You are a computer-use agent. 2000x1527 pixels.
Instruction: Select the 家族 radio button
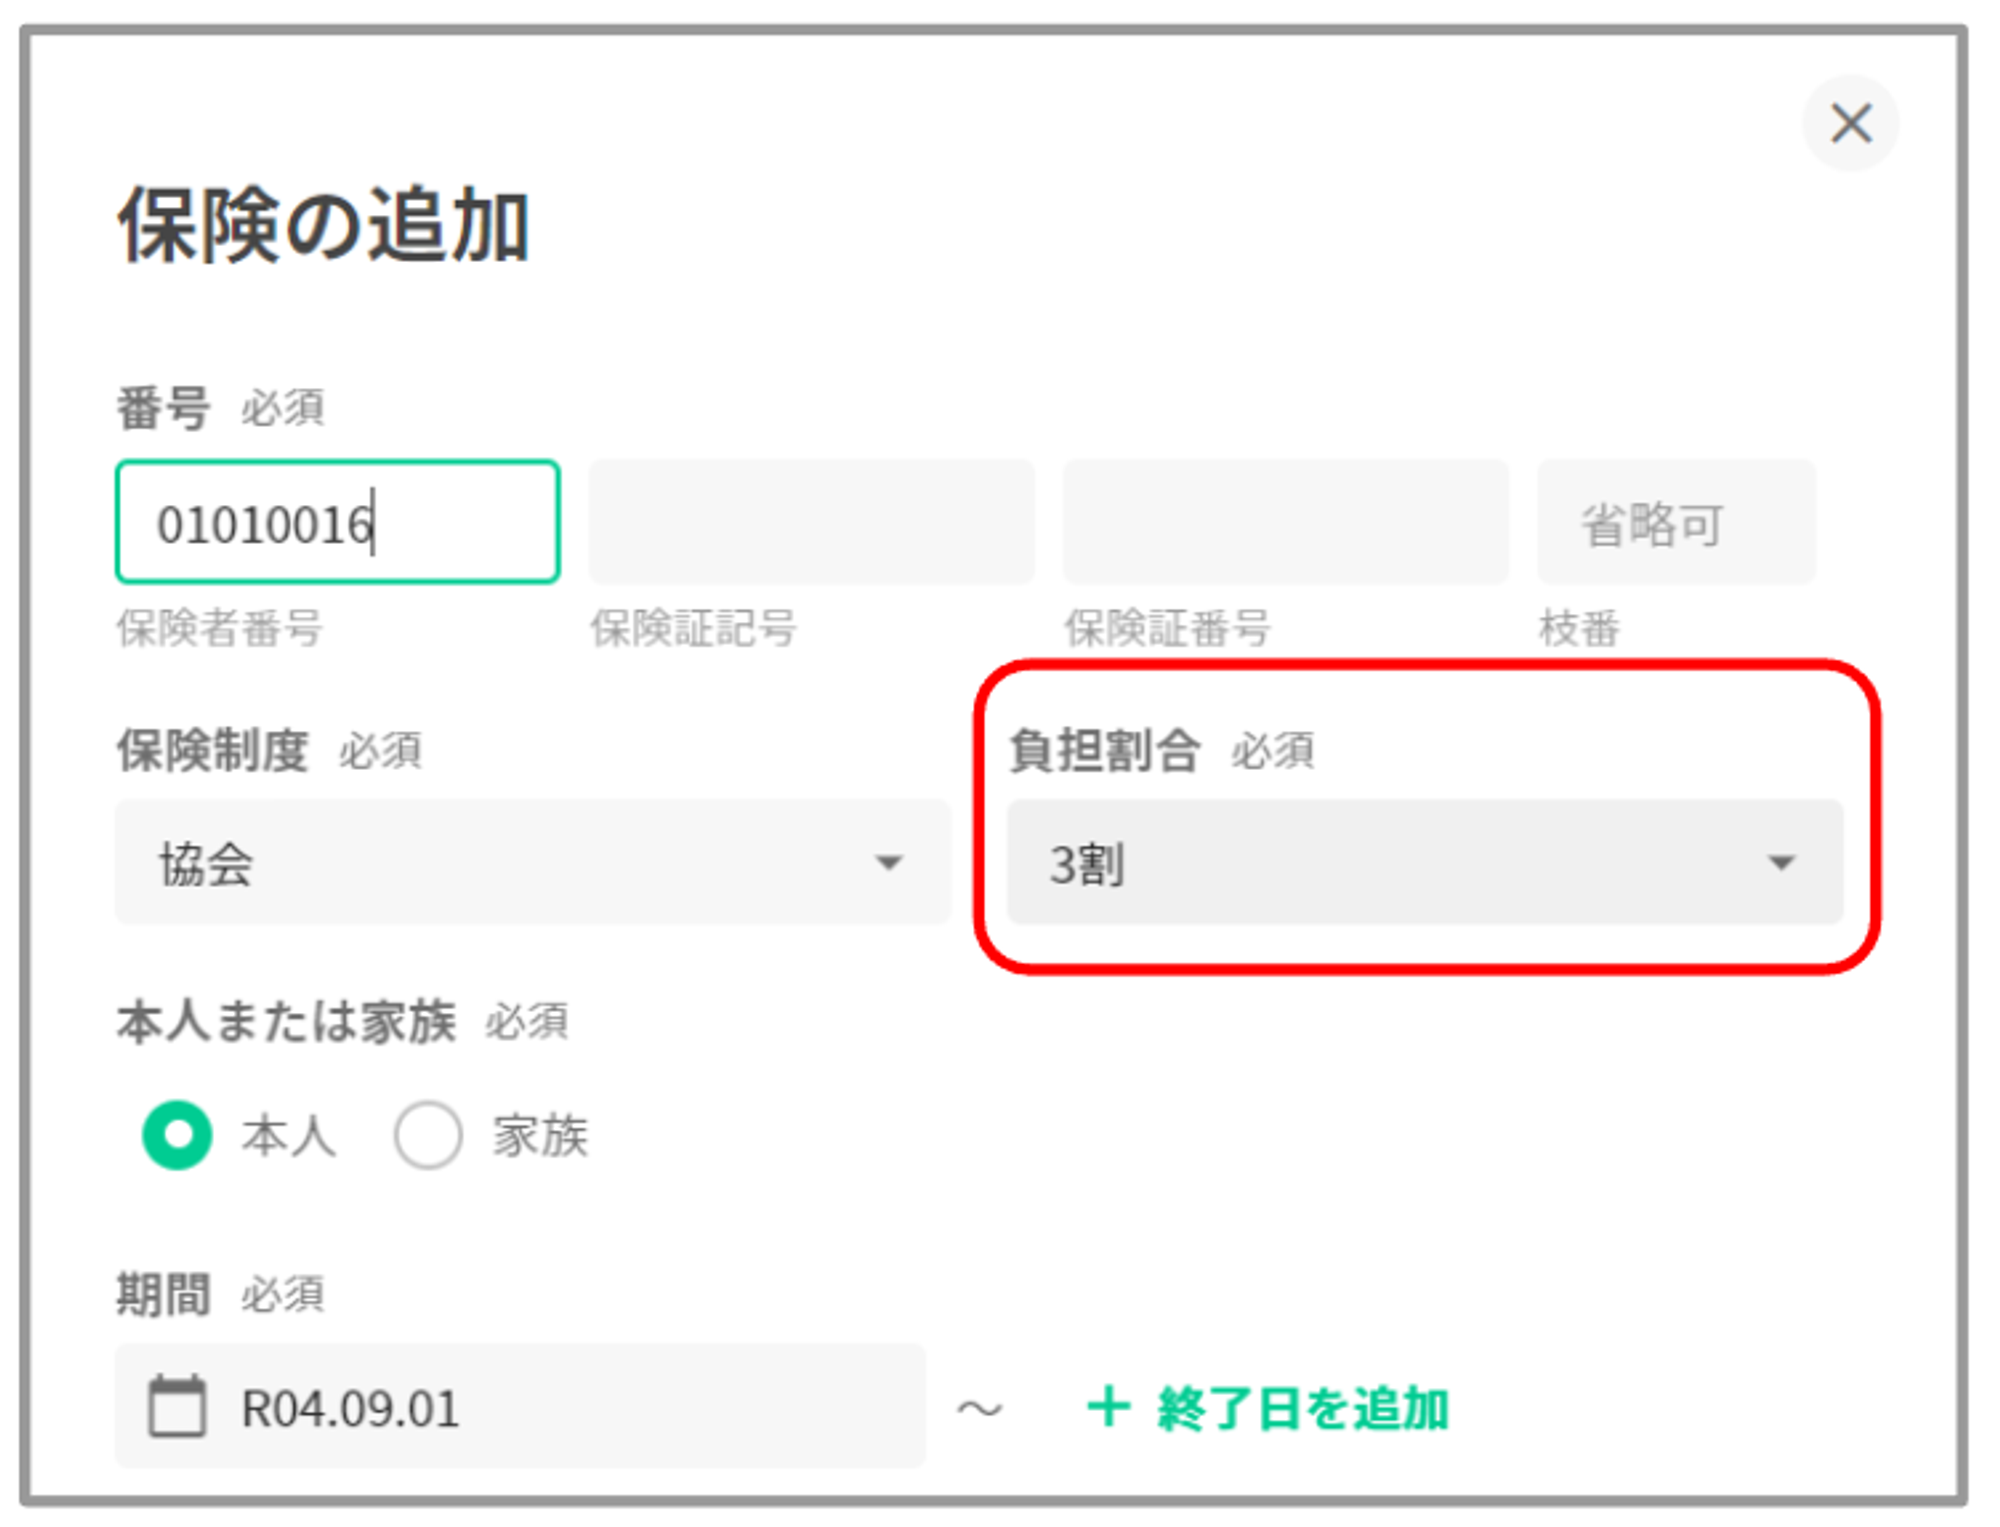coord(428,1135)
